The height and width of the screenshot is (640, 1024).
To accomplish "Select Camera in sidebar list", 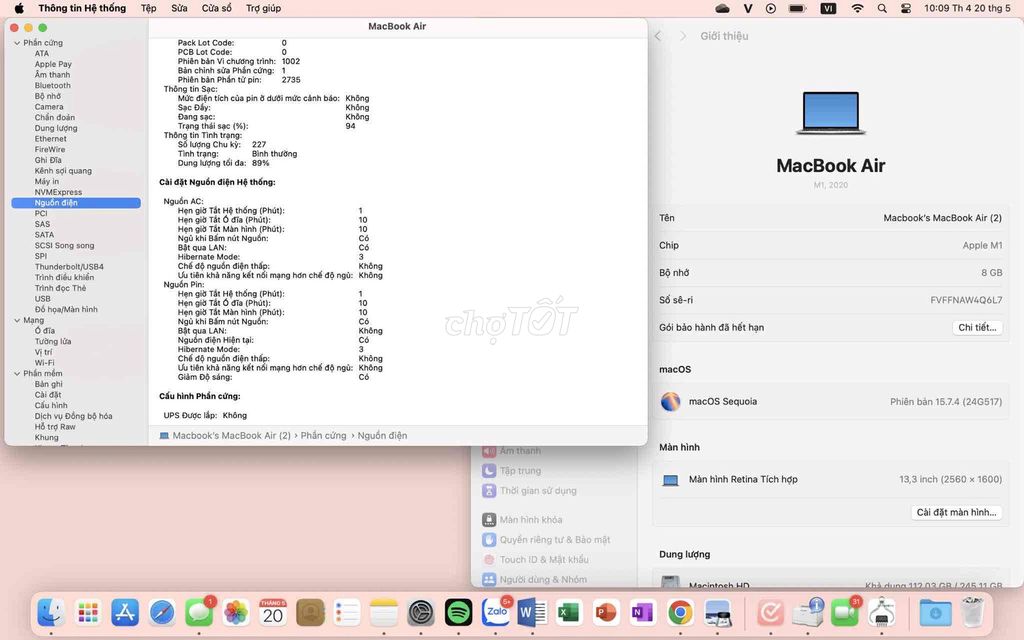I will 49,106.
